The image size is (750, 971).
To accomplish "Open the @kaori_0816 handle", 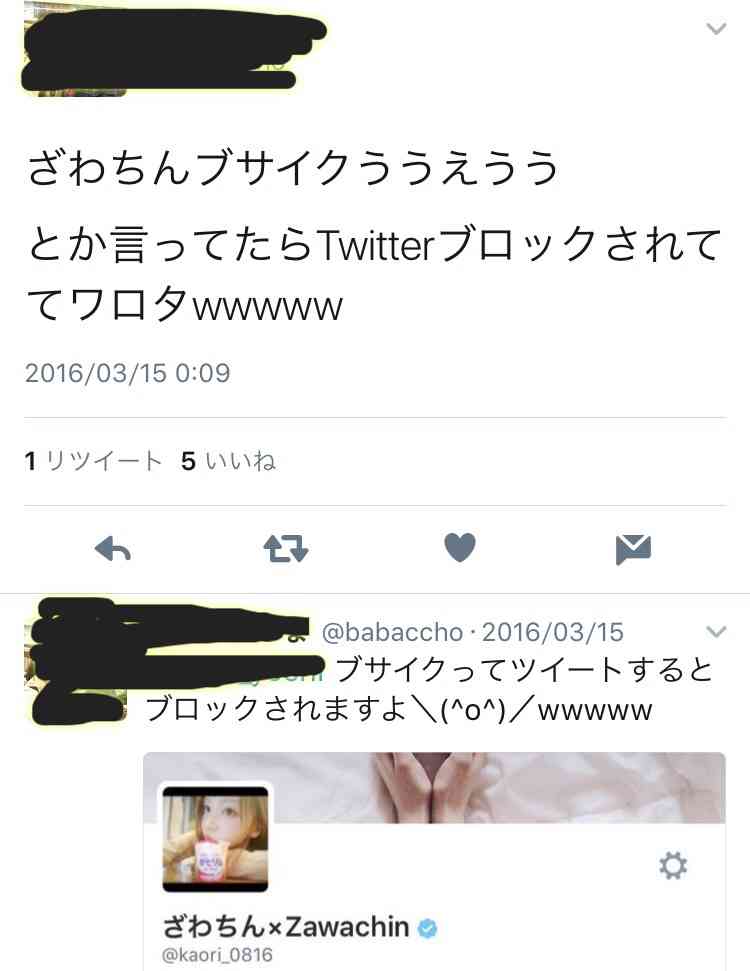I will point(217,955).
